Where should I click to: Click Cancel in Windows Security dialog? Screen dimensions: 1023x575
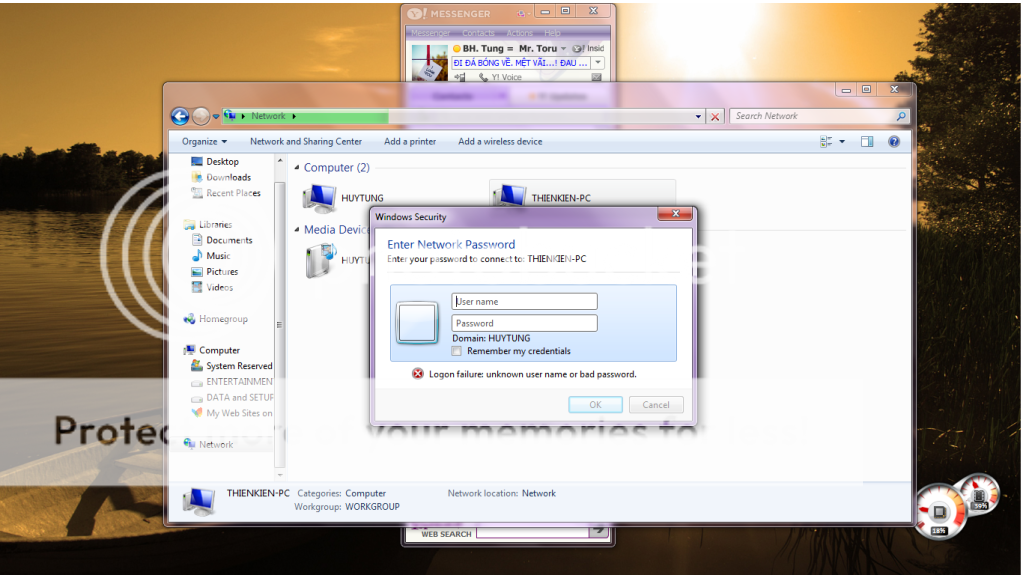click(x=656, y=405)
